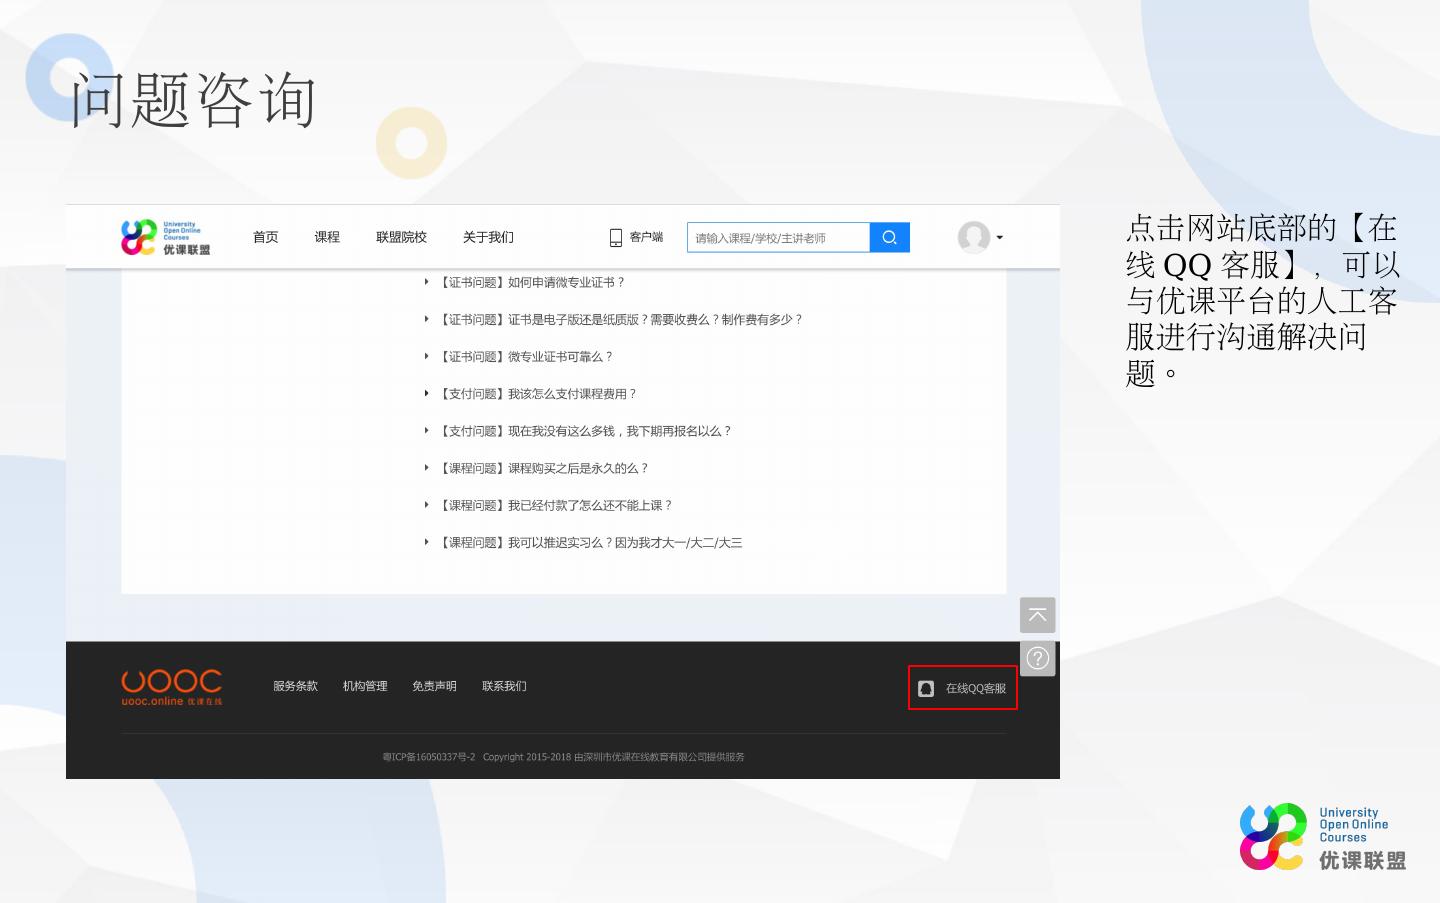Expand the 如何申请微专业证书 question
The width and height of the screenshot is (1440, 903).
pyautogui.click(x=531, y=283)
